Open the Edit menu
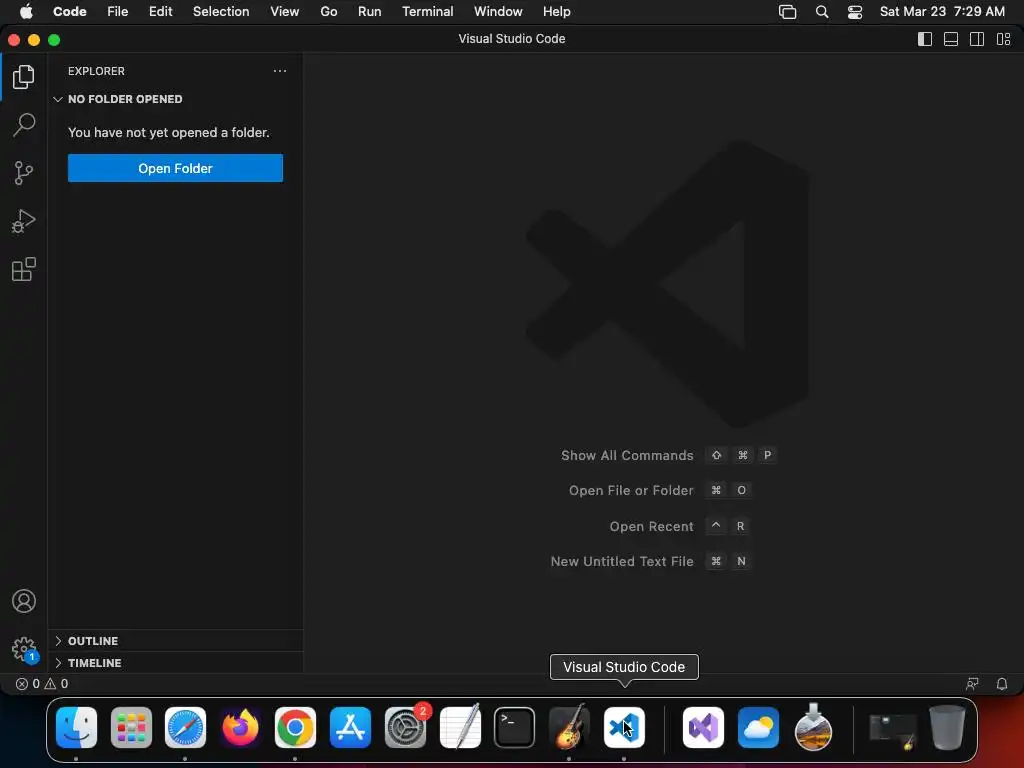 click(x=161, y=12)
